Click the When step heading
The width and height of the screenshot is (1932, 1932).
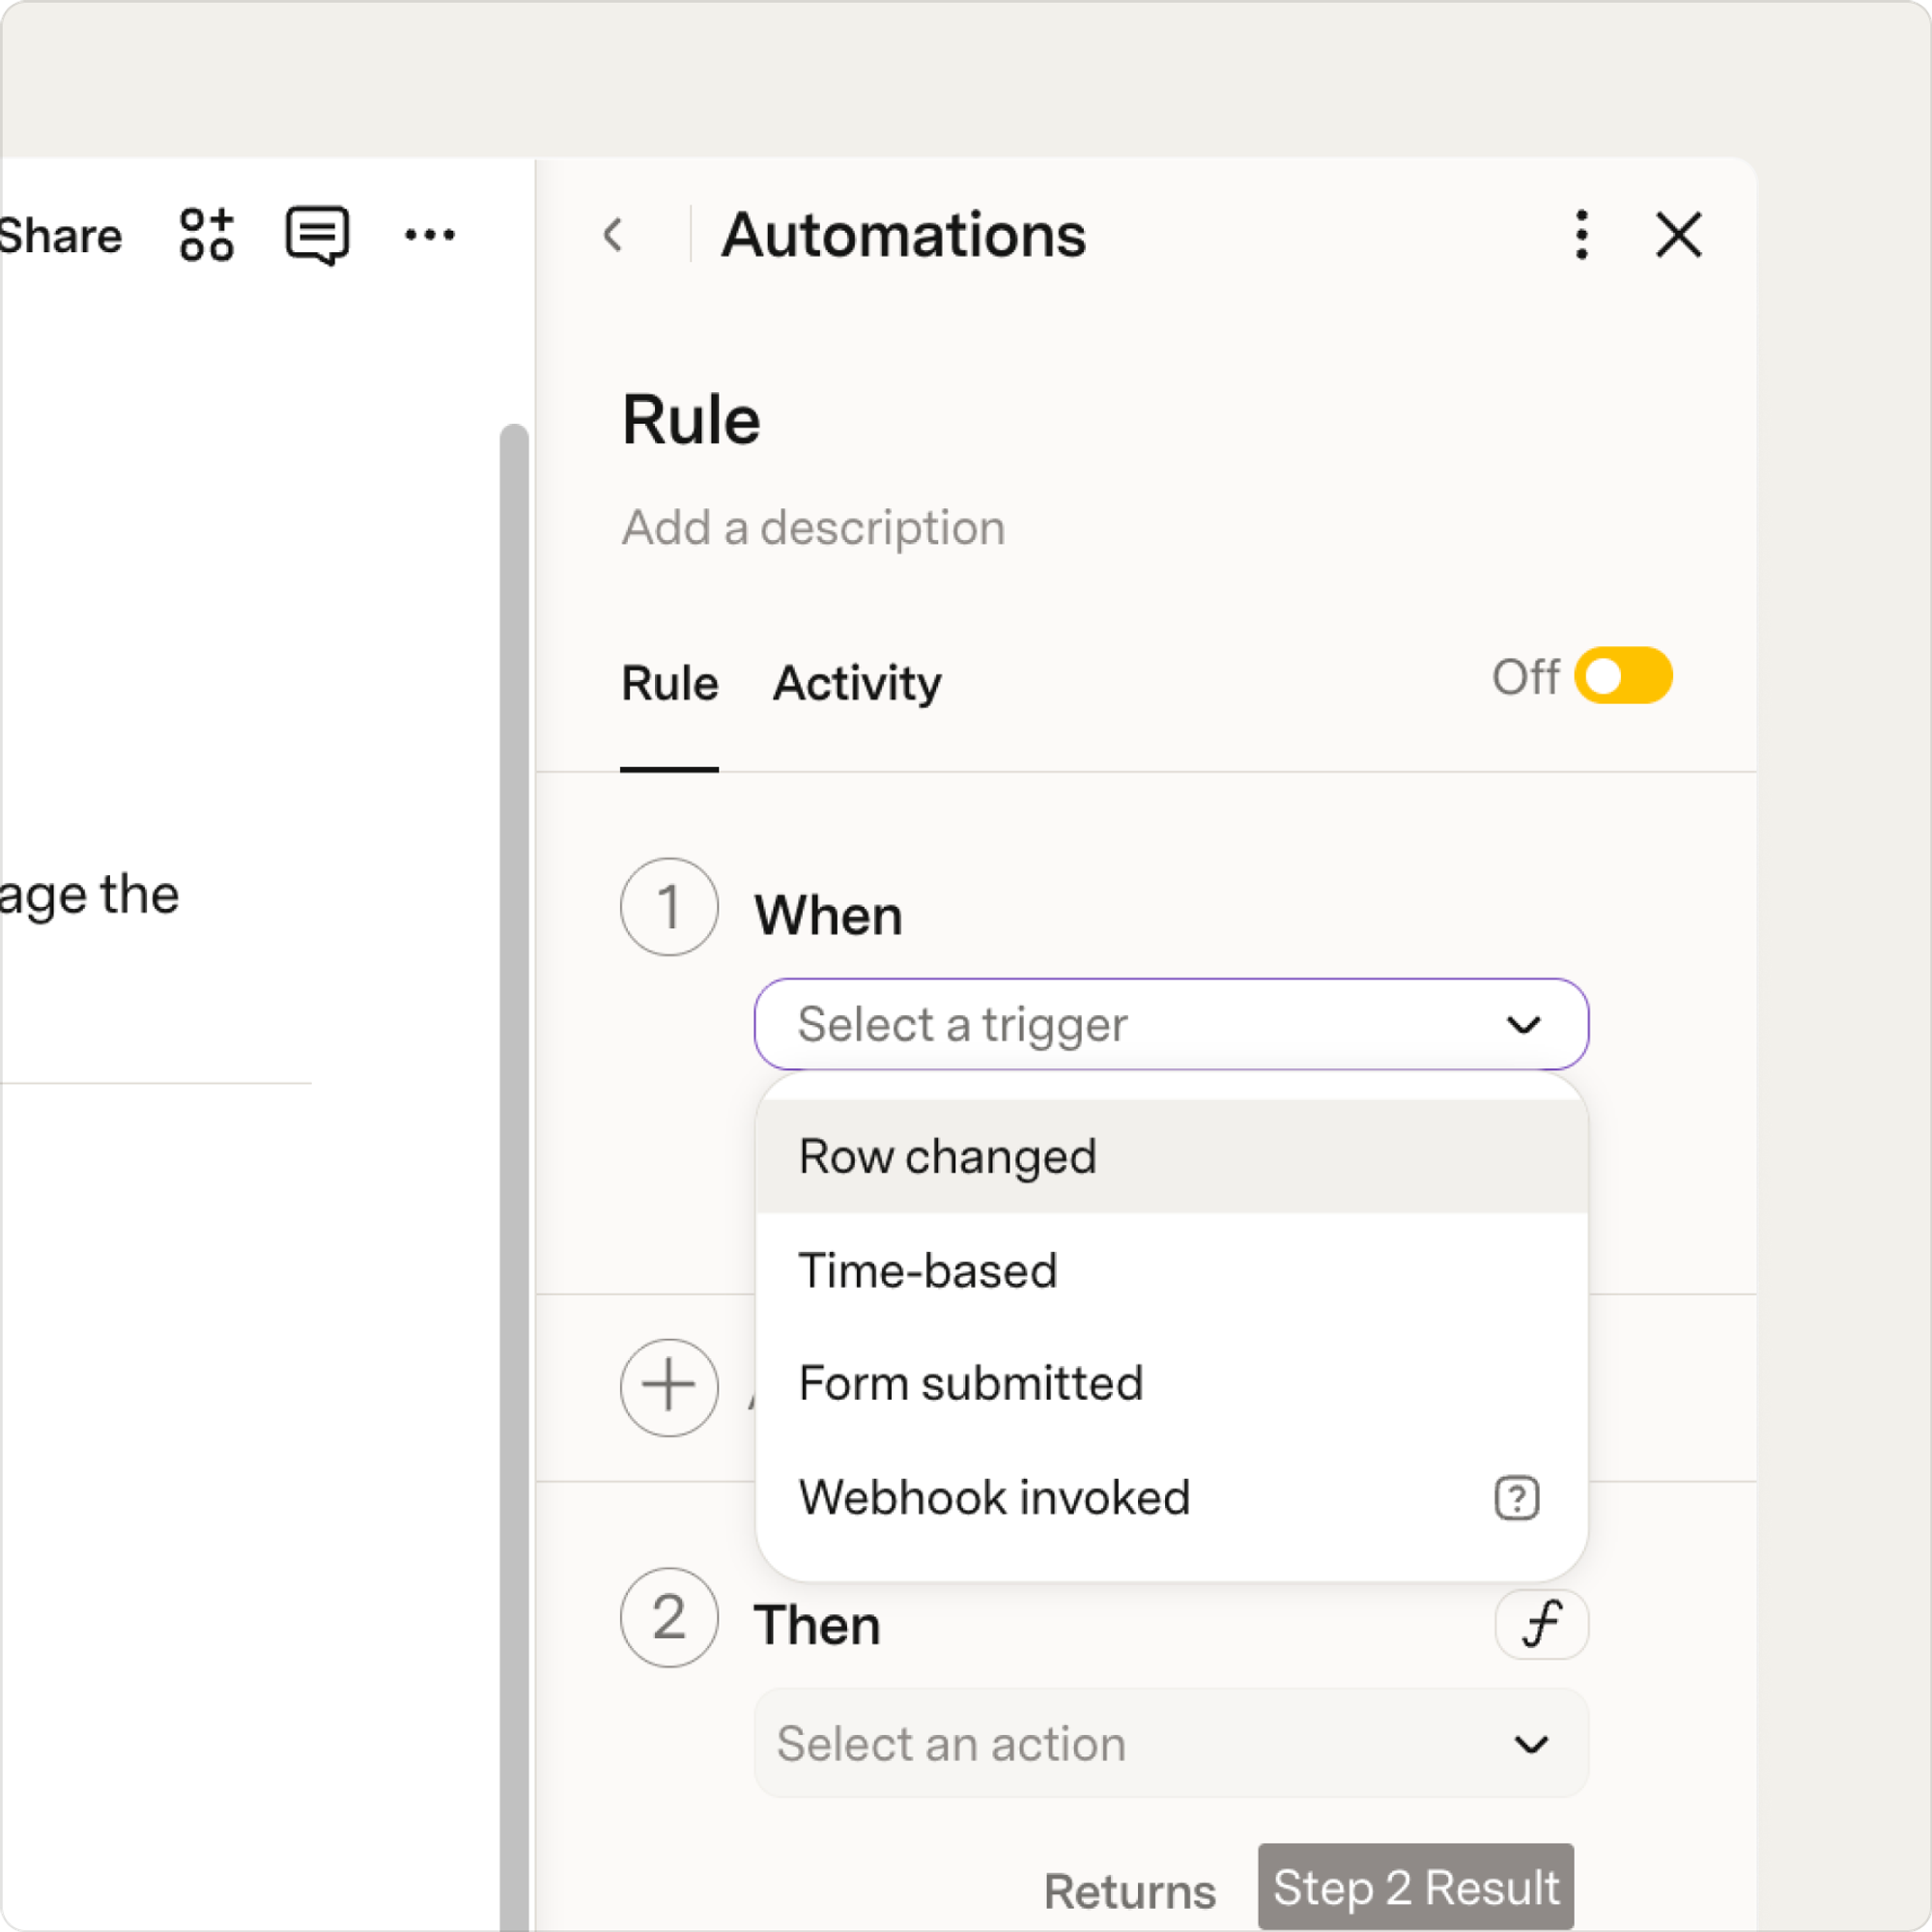tap(829, 915)
